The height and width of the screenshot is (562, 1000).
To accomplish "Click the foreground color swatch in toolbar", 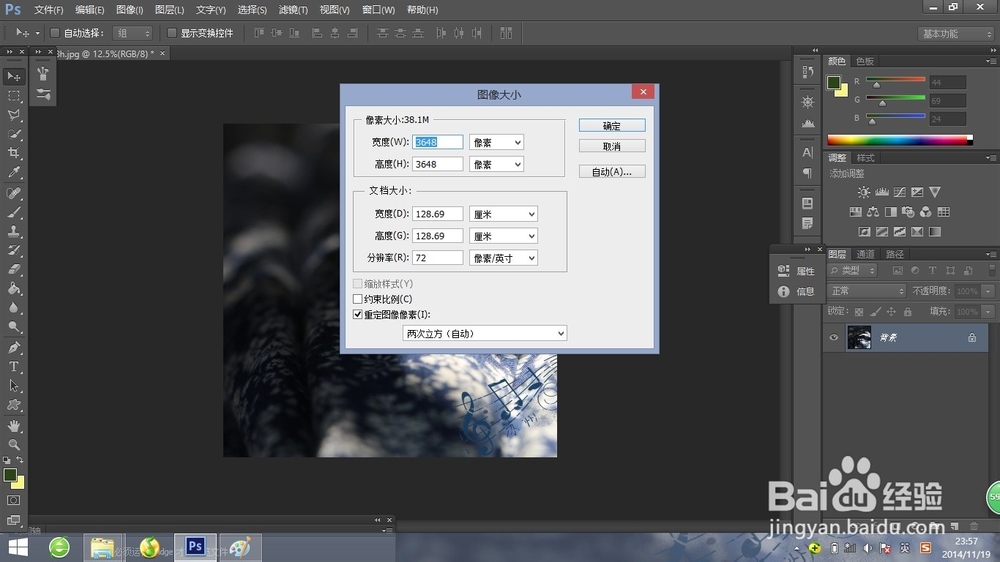I will (10, 475).
